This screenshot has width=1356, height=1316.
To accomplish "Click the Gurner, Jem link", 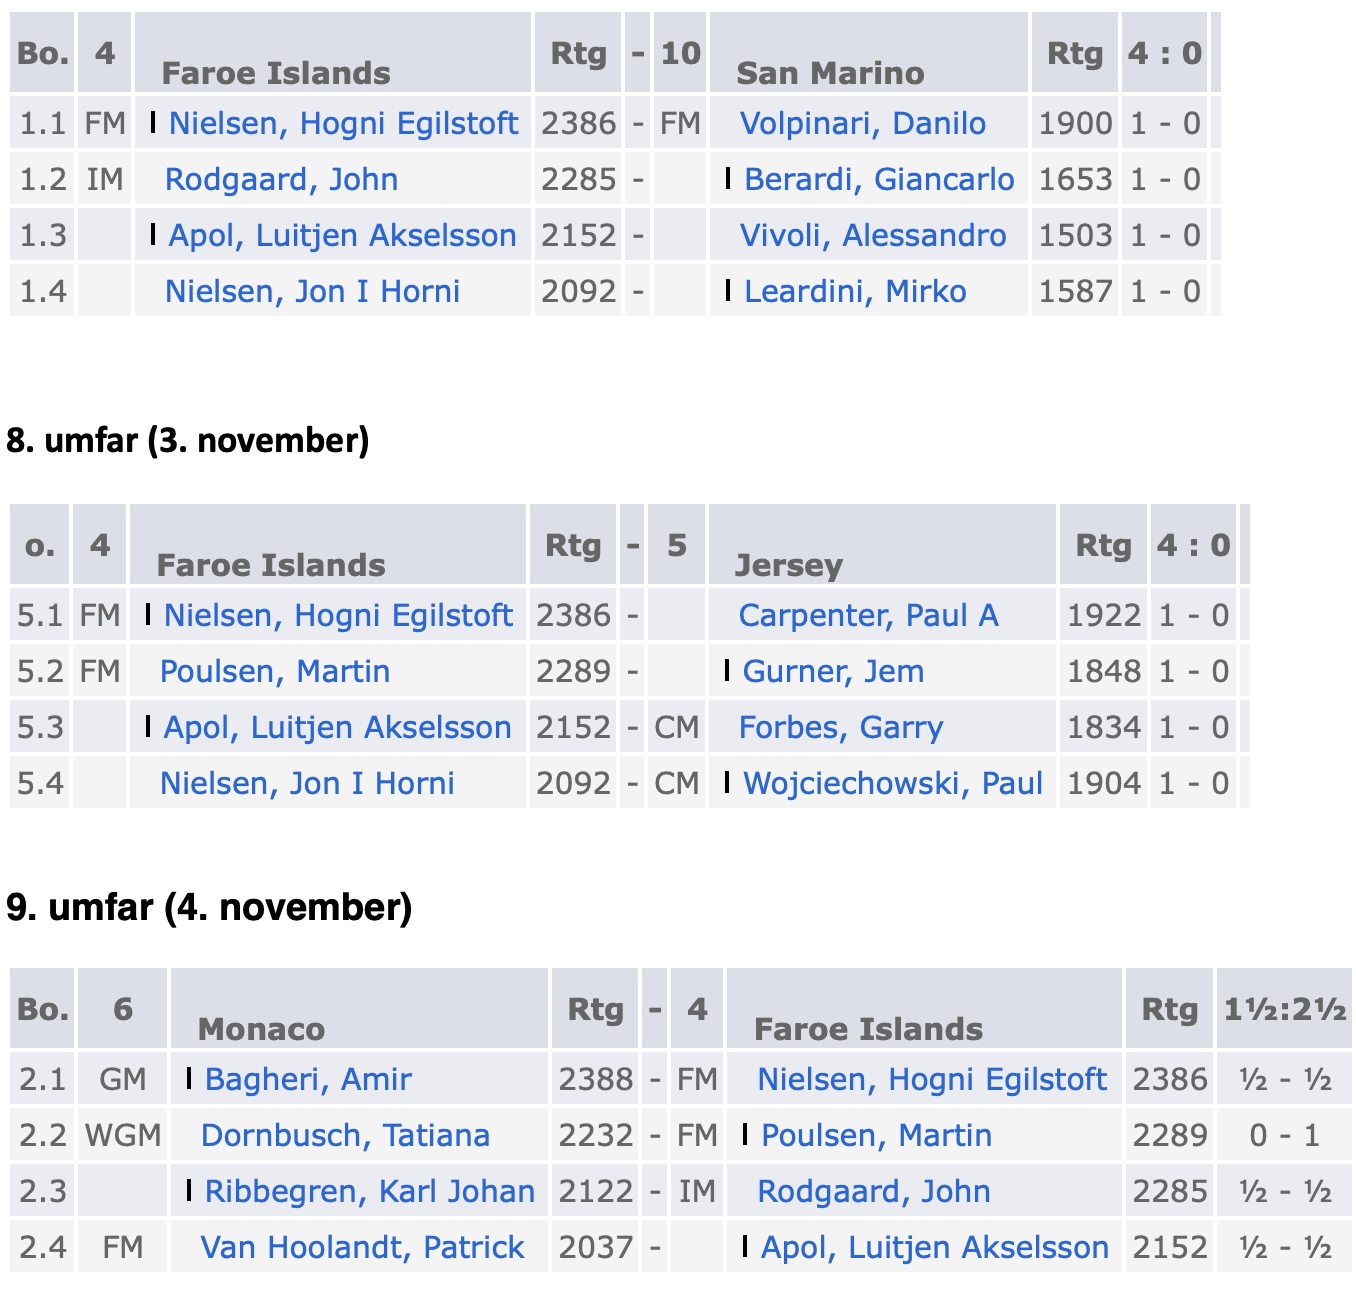I will (x=832, y=671).
